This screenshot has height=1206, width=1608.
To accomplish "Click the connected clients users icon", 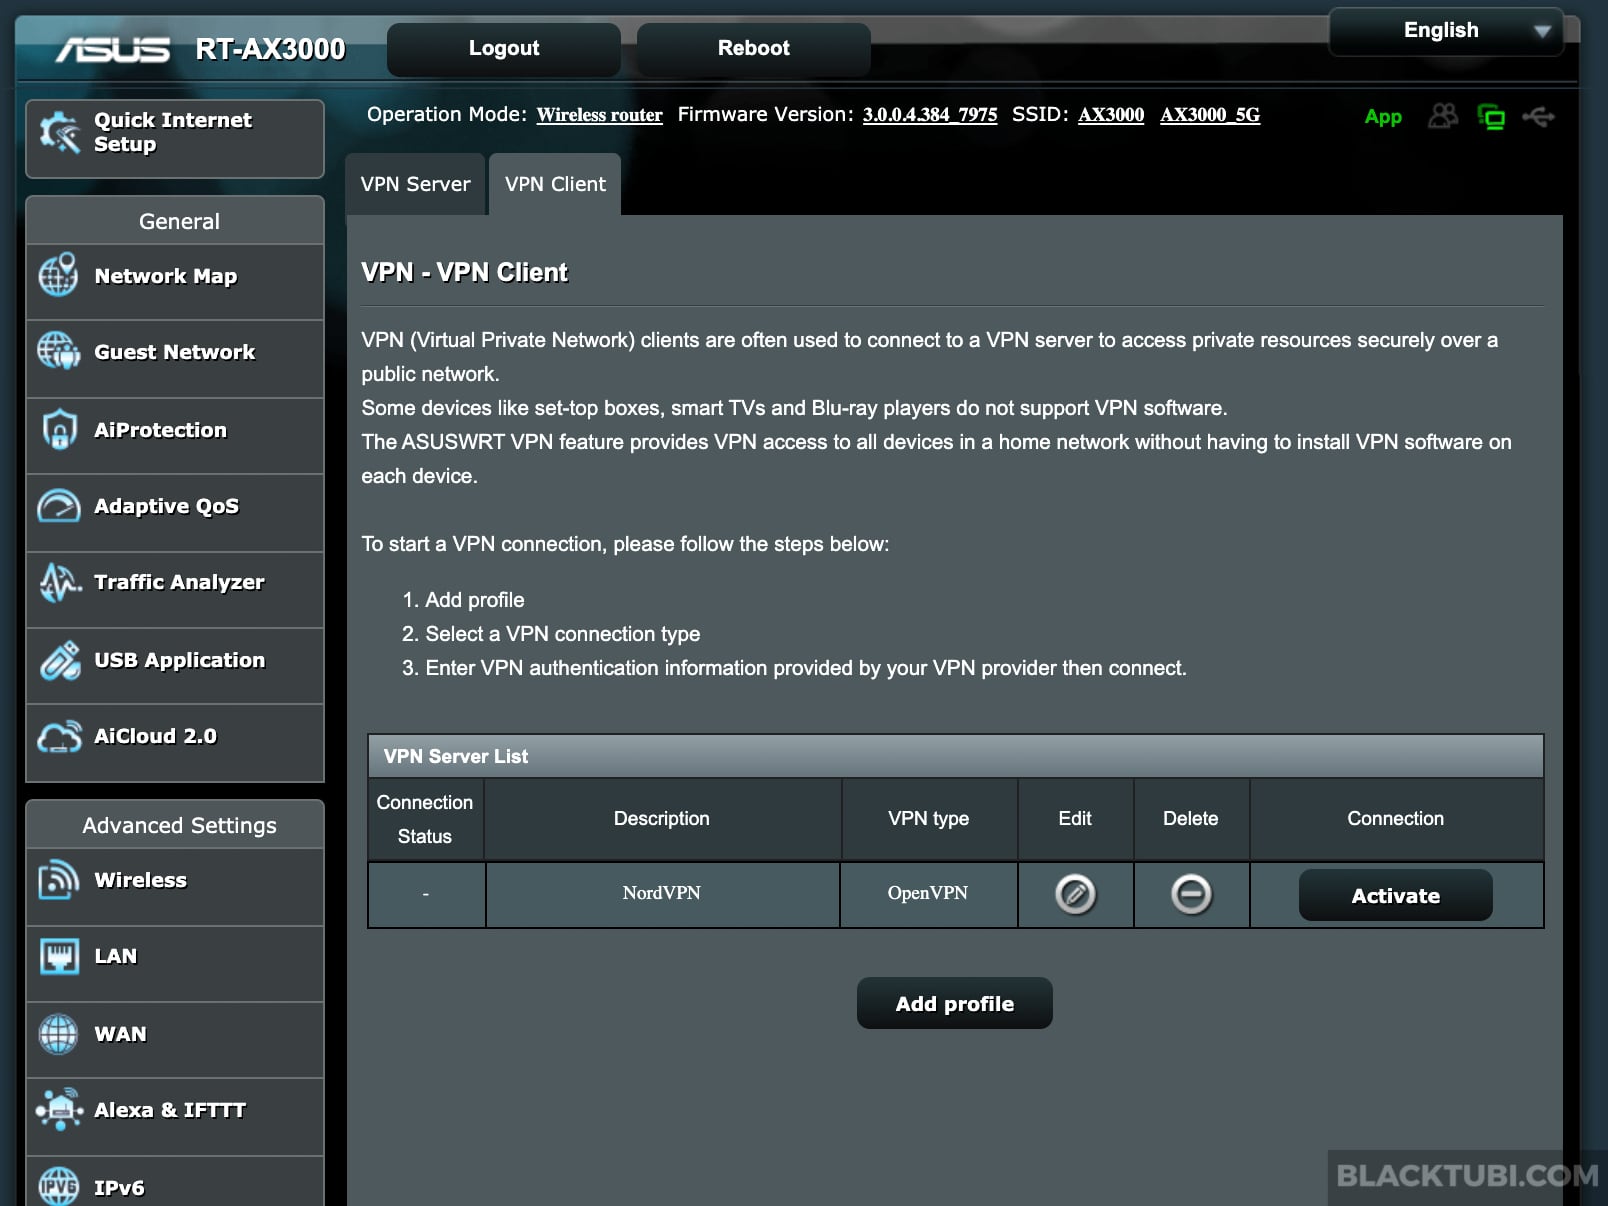I will pyautogui.click(x=1442, y=117).
